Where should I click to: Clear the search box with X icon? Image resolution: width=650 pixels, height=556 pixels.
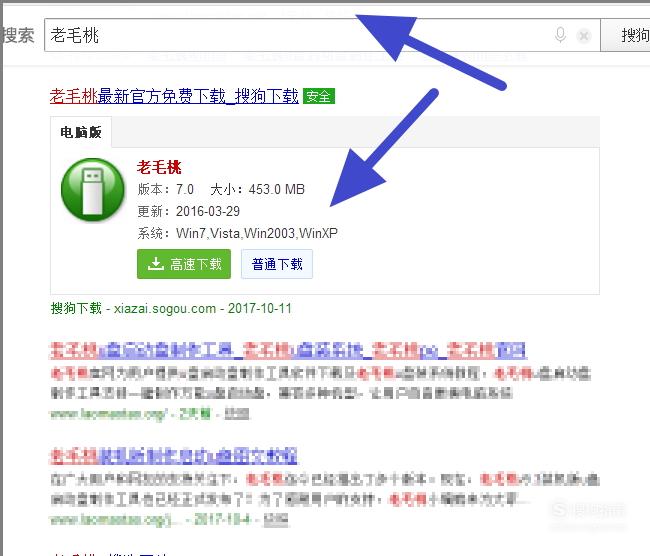coord(584,36)
